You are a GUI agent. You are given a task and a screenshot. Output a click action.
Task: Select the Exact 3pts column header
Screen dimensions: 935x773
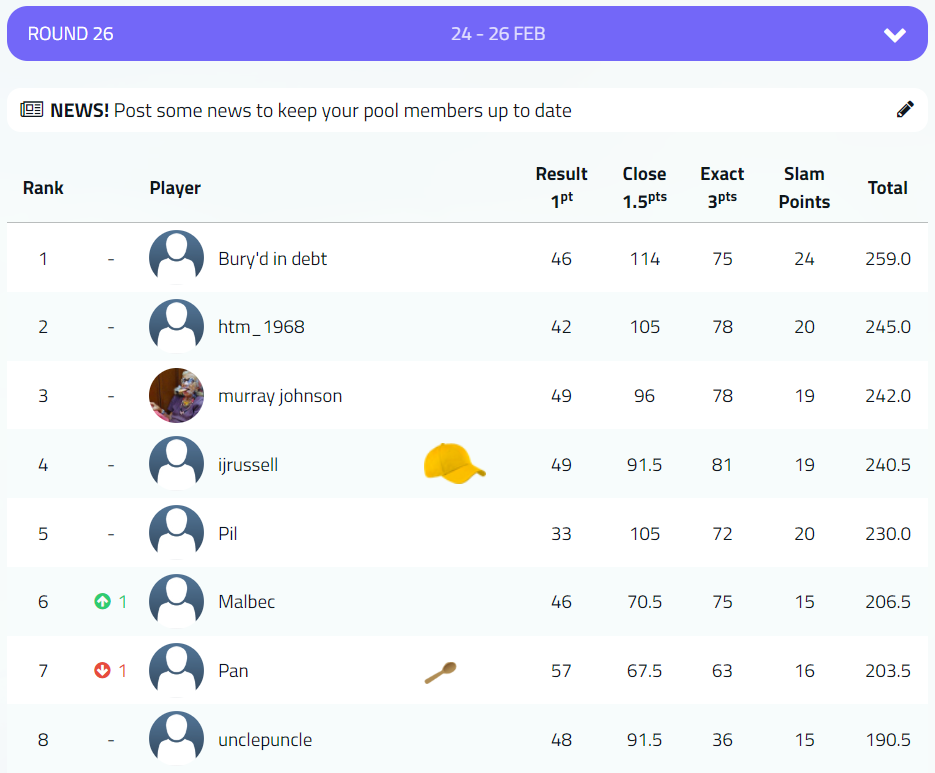point(722,188)
